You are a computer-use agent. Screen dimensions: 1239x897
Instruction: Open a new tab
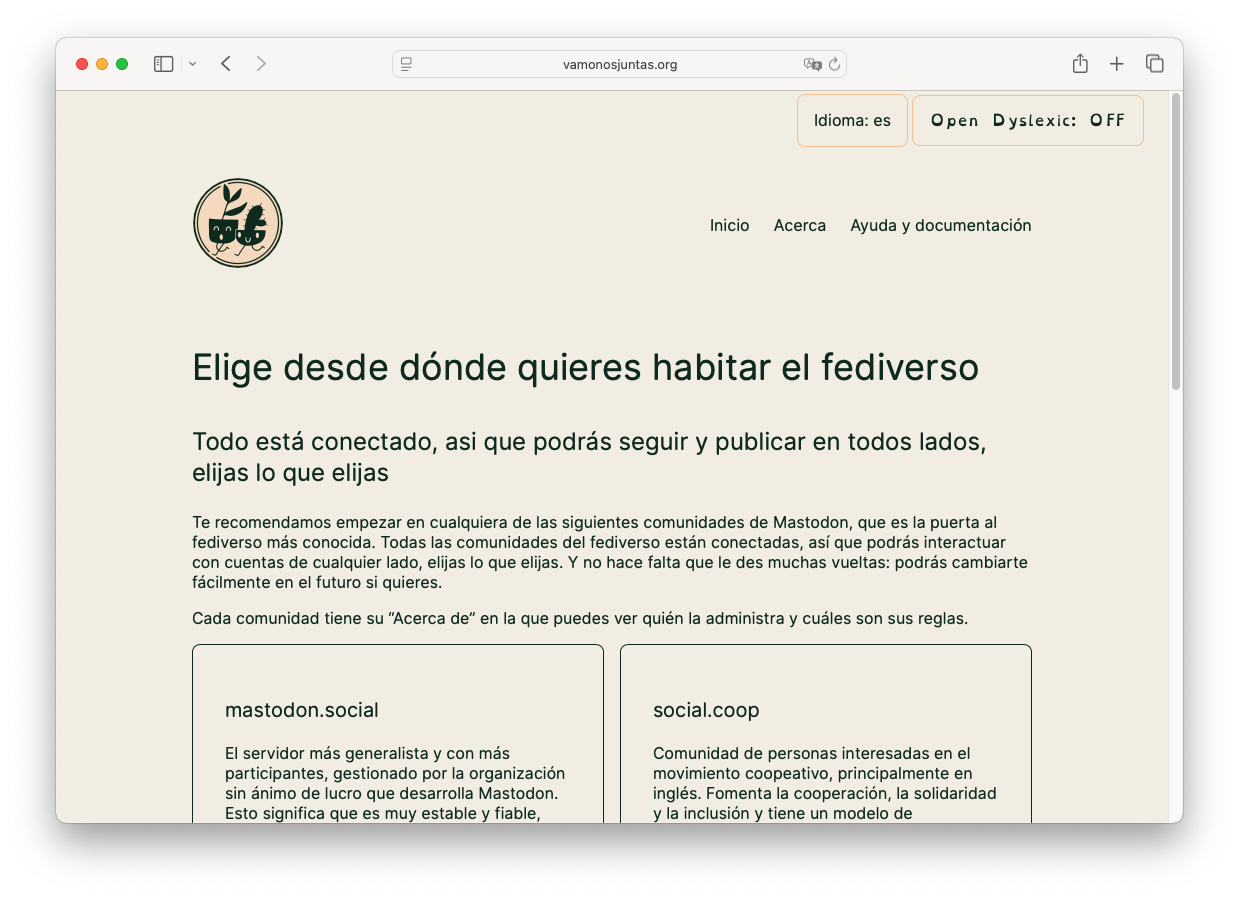point(1117,64)
